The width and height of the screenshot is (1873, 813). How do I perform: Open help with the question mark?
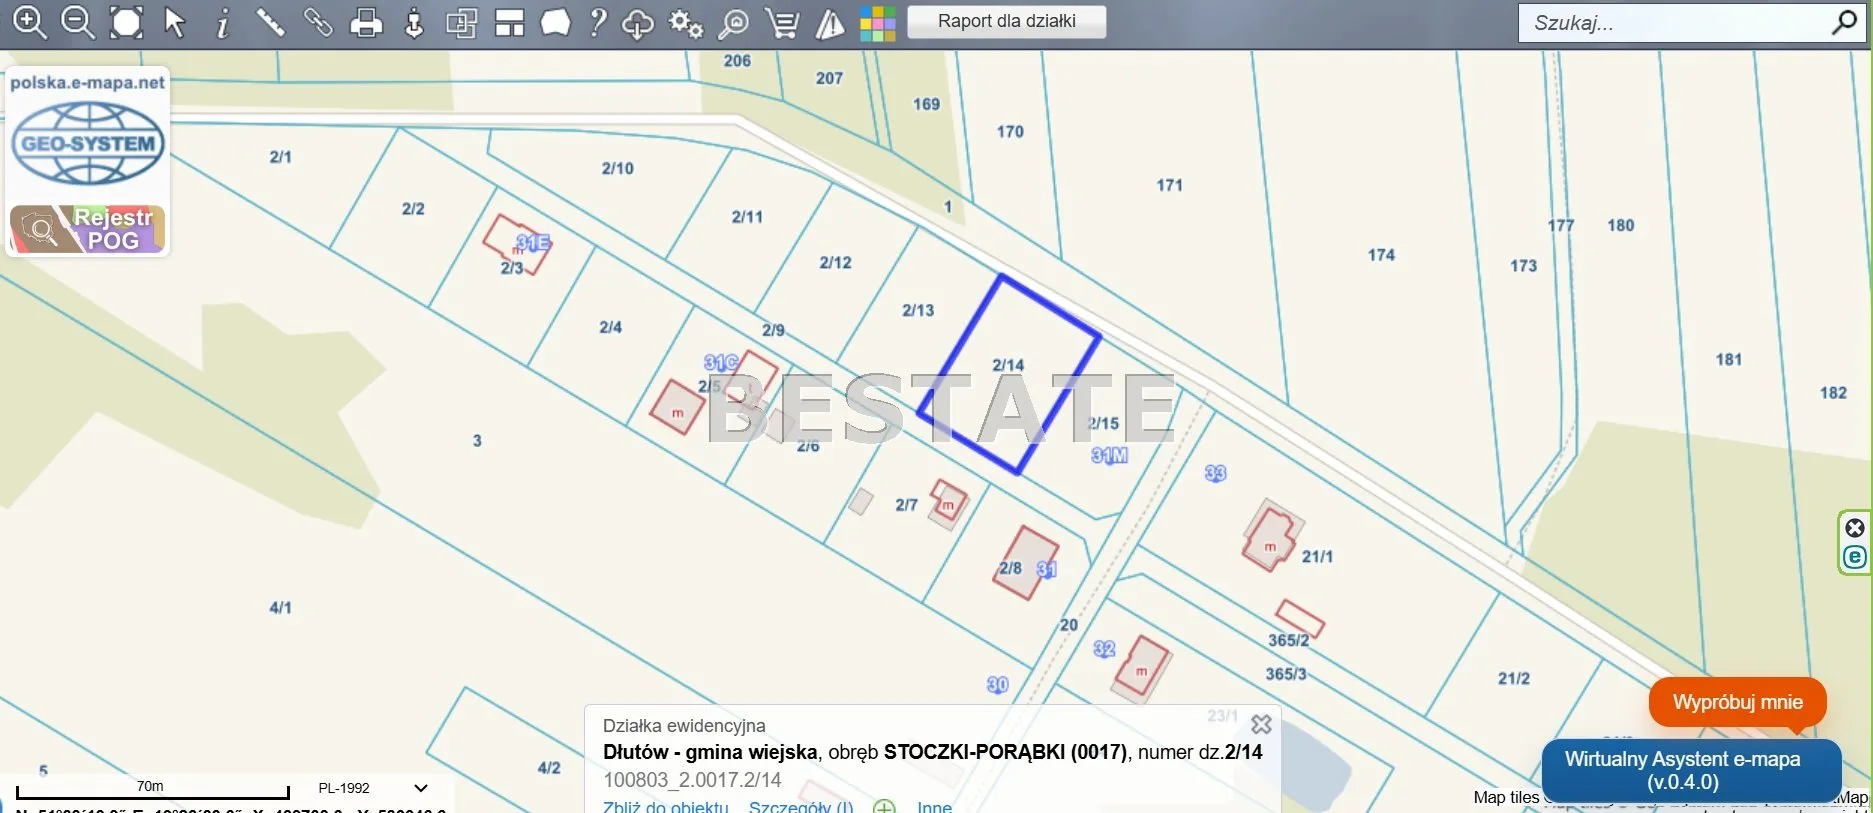[598, 22]
